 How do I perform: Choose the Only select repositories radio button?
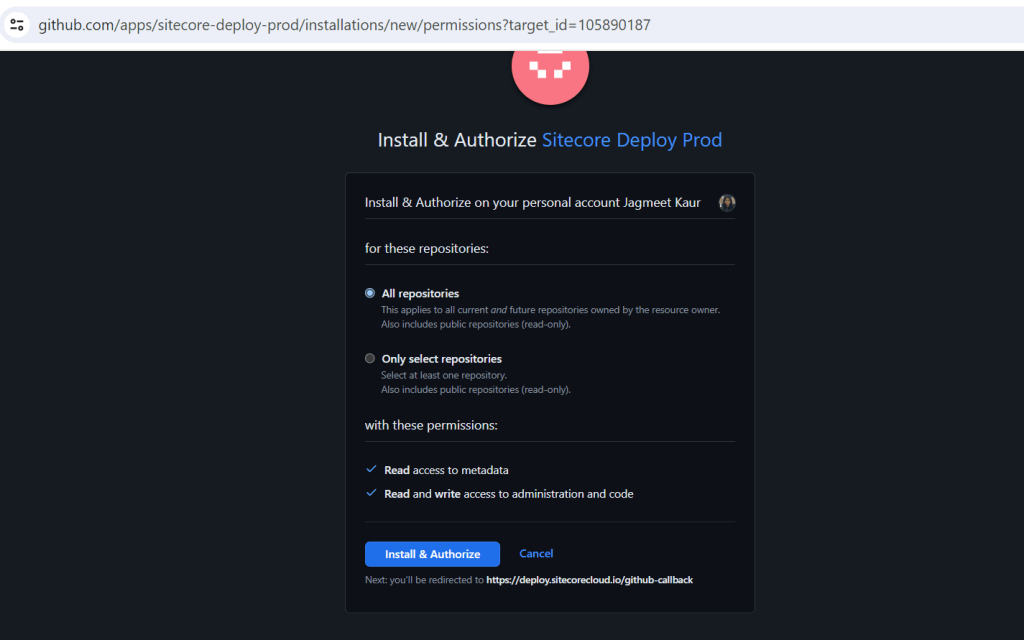(x=370, y=358)
